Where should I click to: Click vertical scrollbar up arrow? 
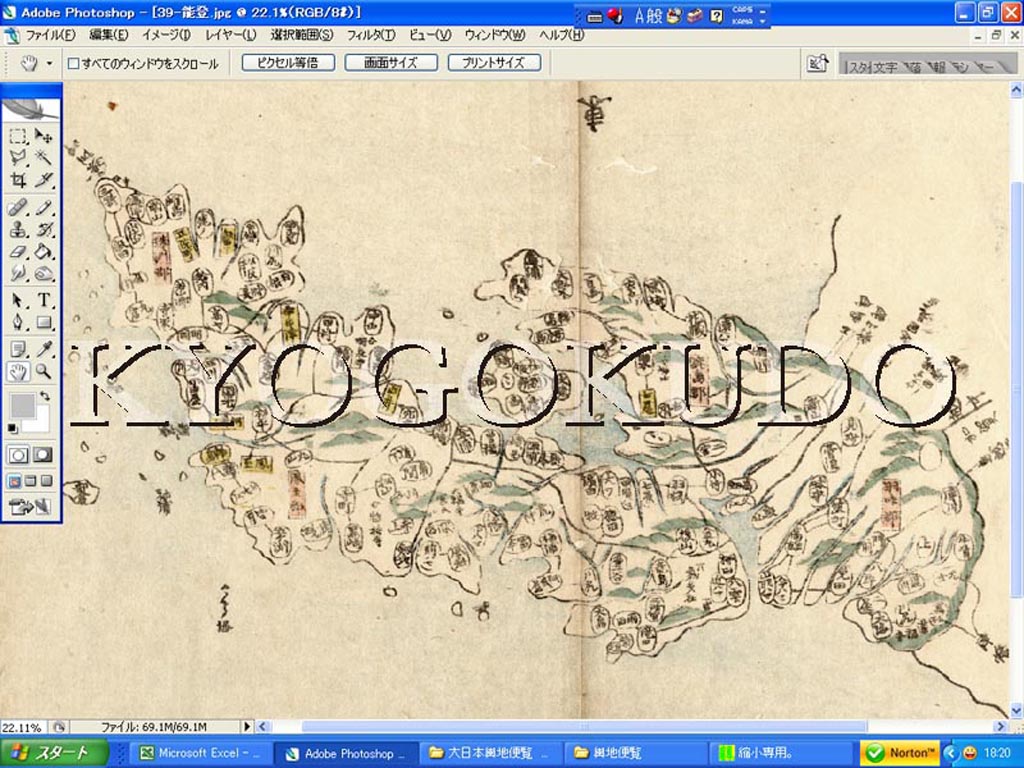(x=1016, y=90)
